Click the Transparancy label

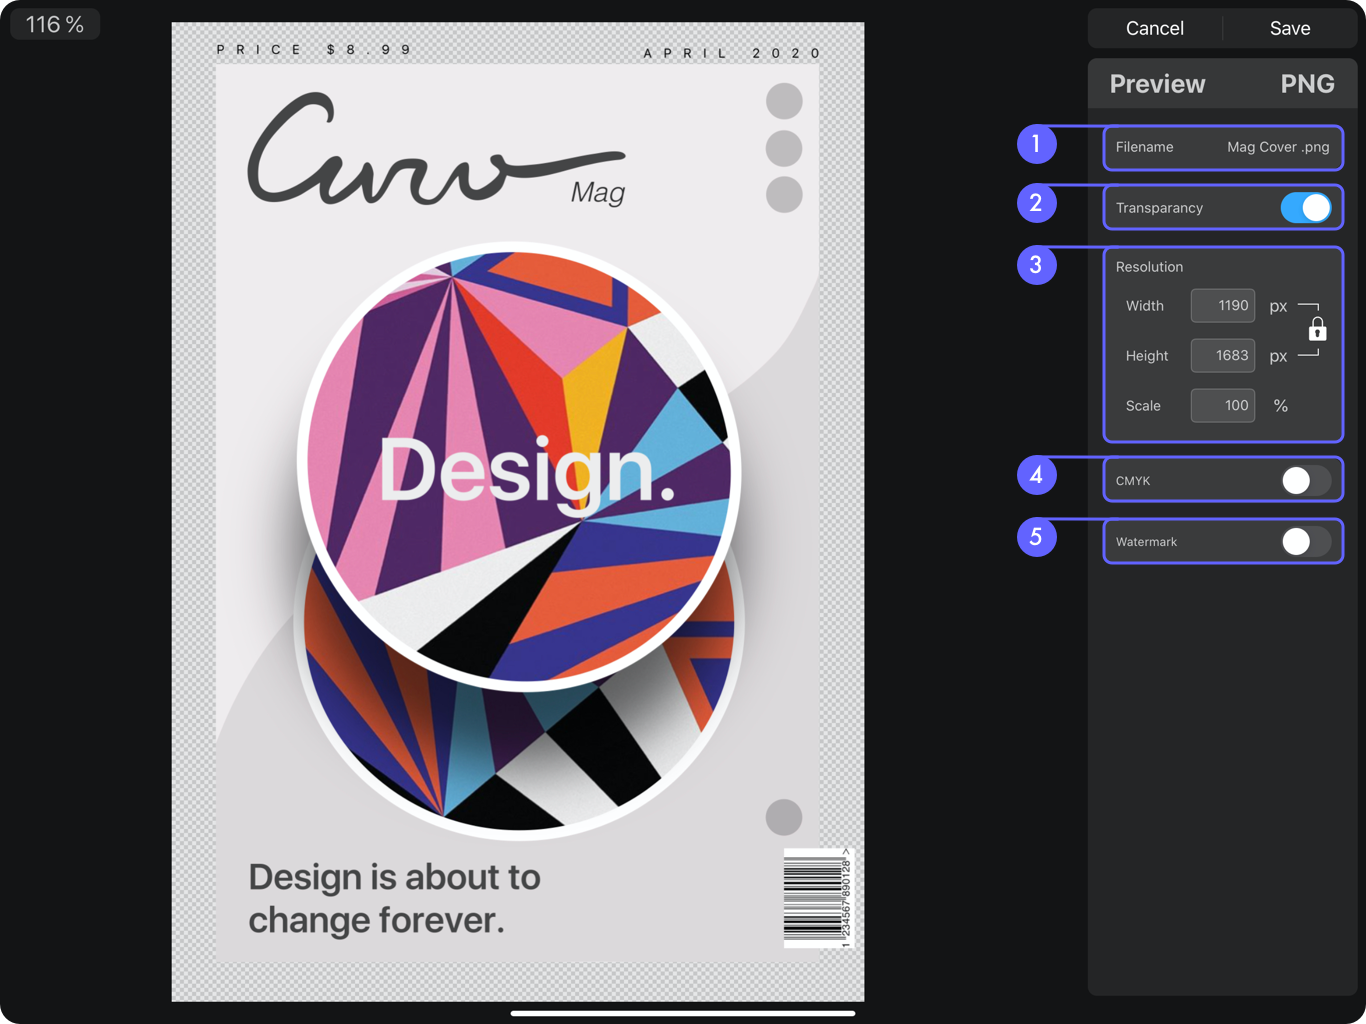1159,208
